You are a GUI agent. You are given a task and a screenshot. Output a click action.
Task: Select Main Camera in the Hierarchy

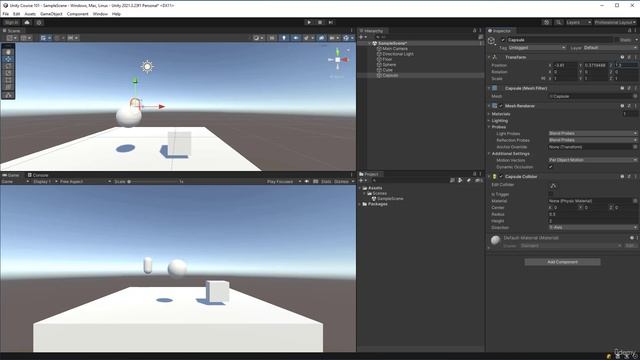coord(395,49)
